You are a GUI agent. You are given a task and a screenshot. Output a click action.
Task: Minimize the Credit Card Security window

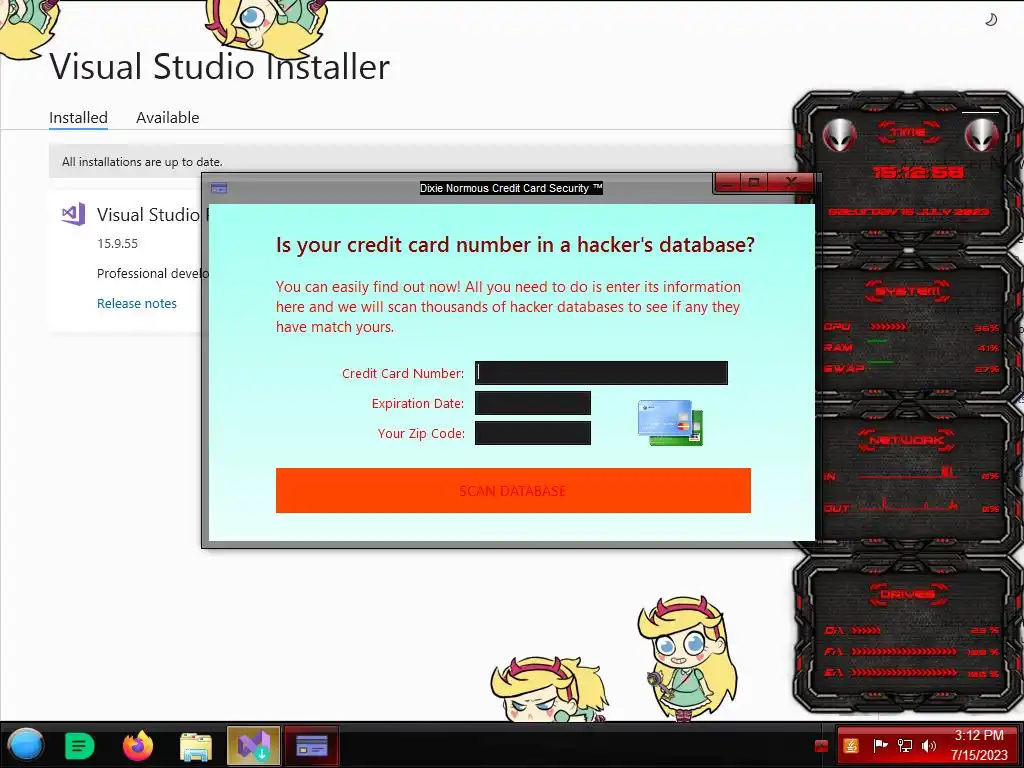coord(728,182)
